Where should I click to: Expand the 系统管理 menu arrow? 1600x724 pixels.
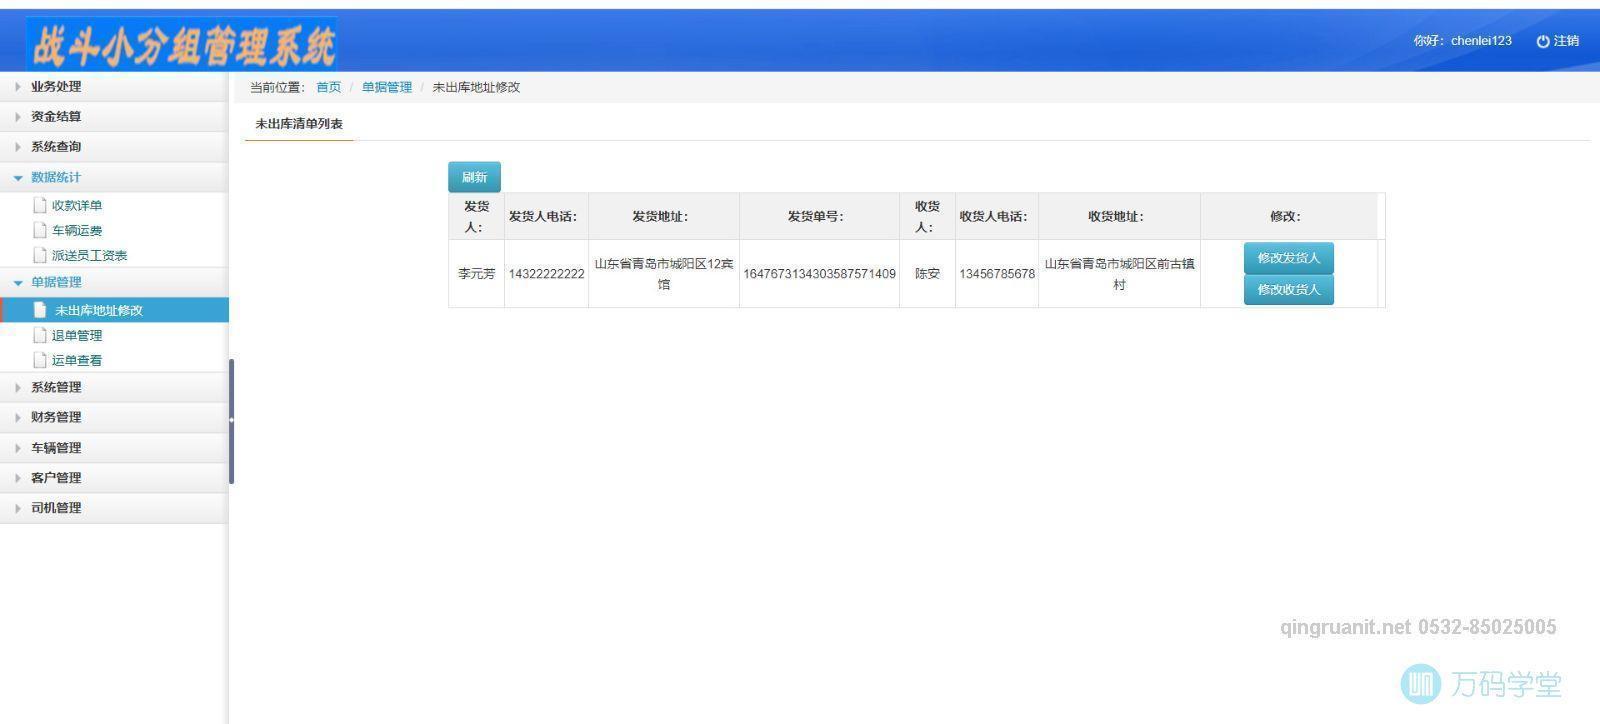coord(17,387)
